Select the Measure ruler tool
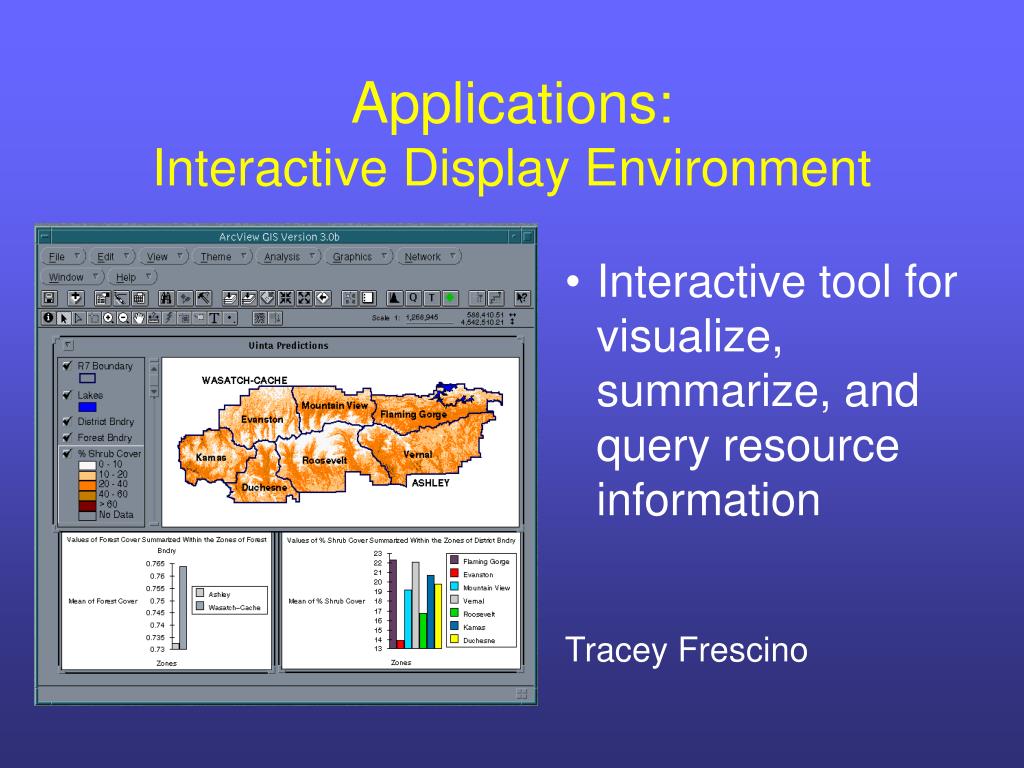 pyautogui.click(x=153, y=318)
